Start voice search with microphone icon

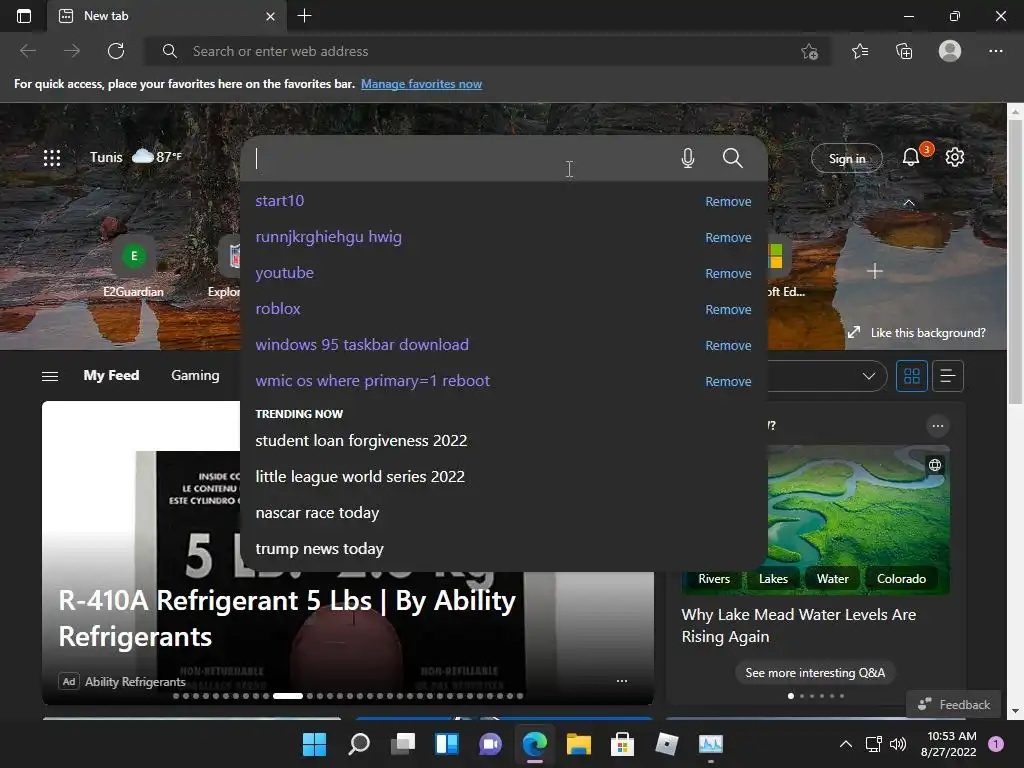(x=688, y=158)
